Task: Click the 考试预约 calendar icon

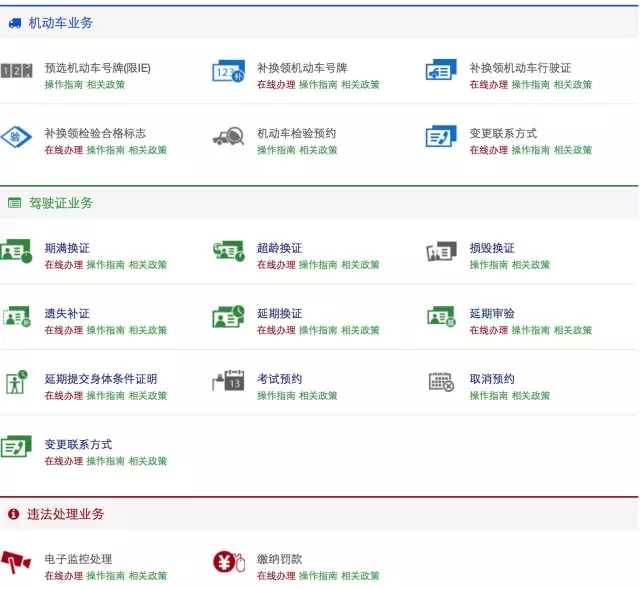Action: pyautogui.click(x=228, y=381)
